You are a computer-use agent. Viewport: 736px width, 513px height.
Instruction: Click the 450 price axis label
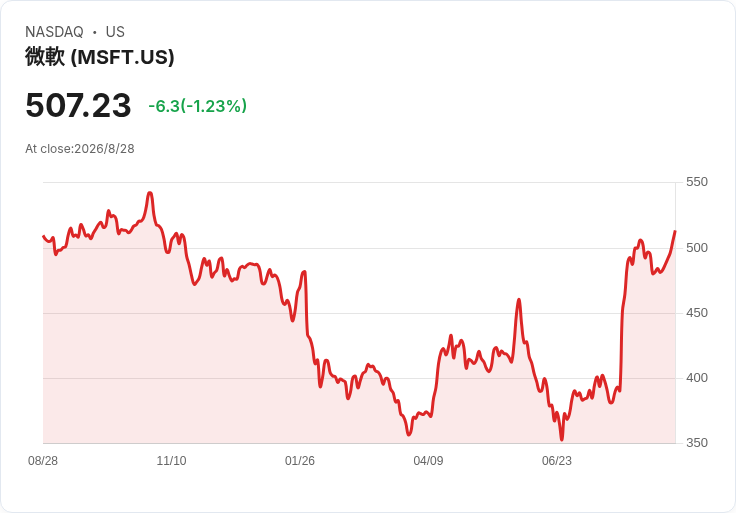(697, 313)
